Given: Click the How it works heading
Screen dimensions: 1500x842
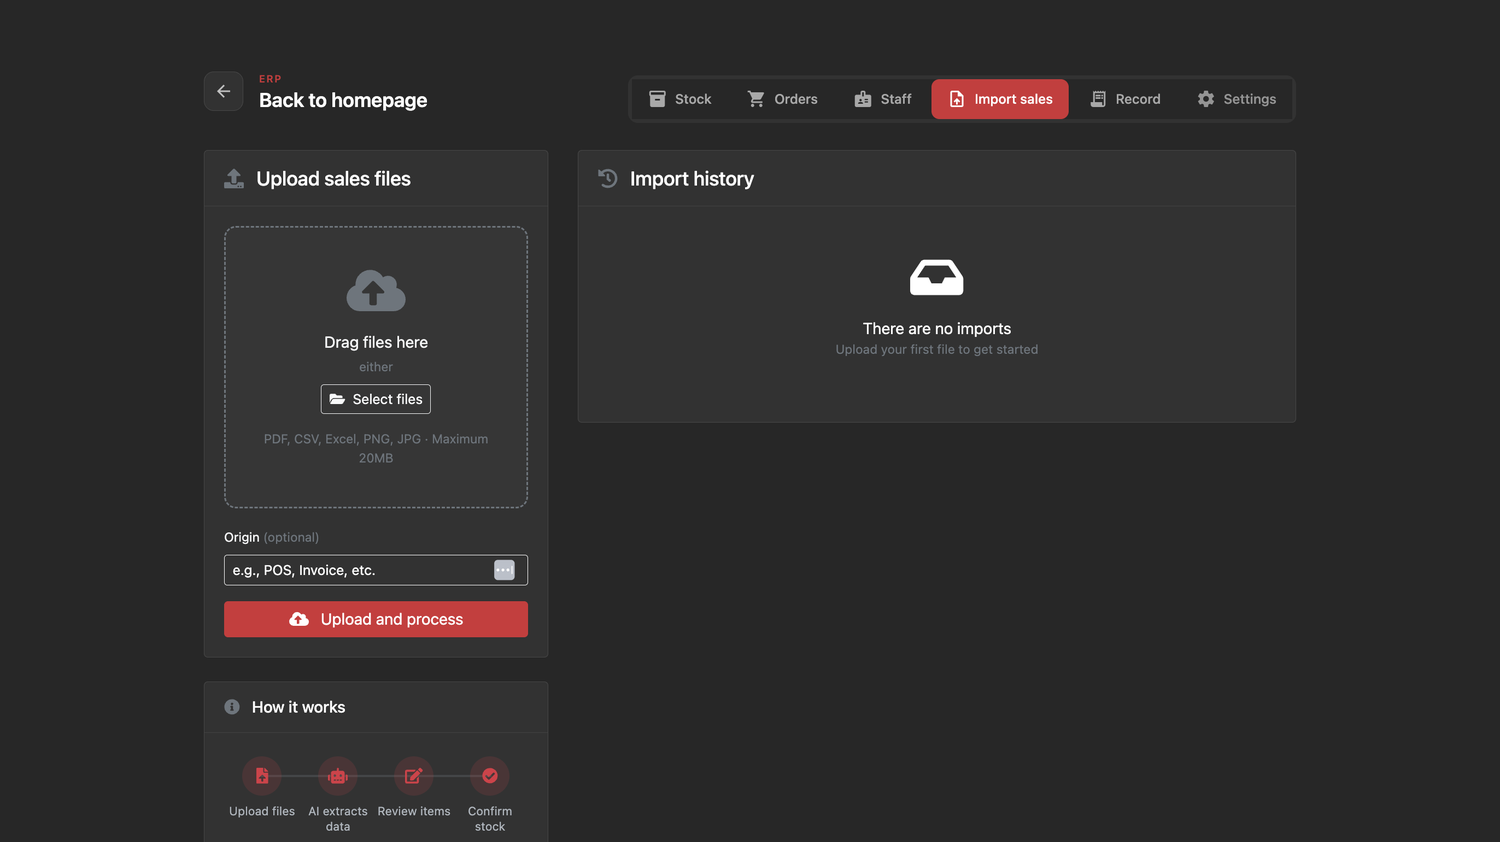Looking at the screenshot, I should (298, 707).
